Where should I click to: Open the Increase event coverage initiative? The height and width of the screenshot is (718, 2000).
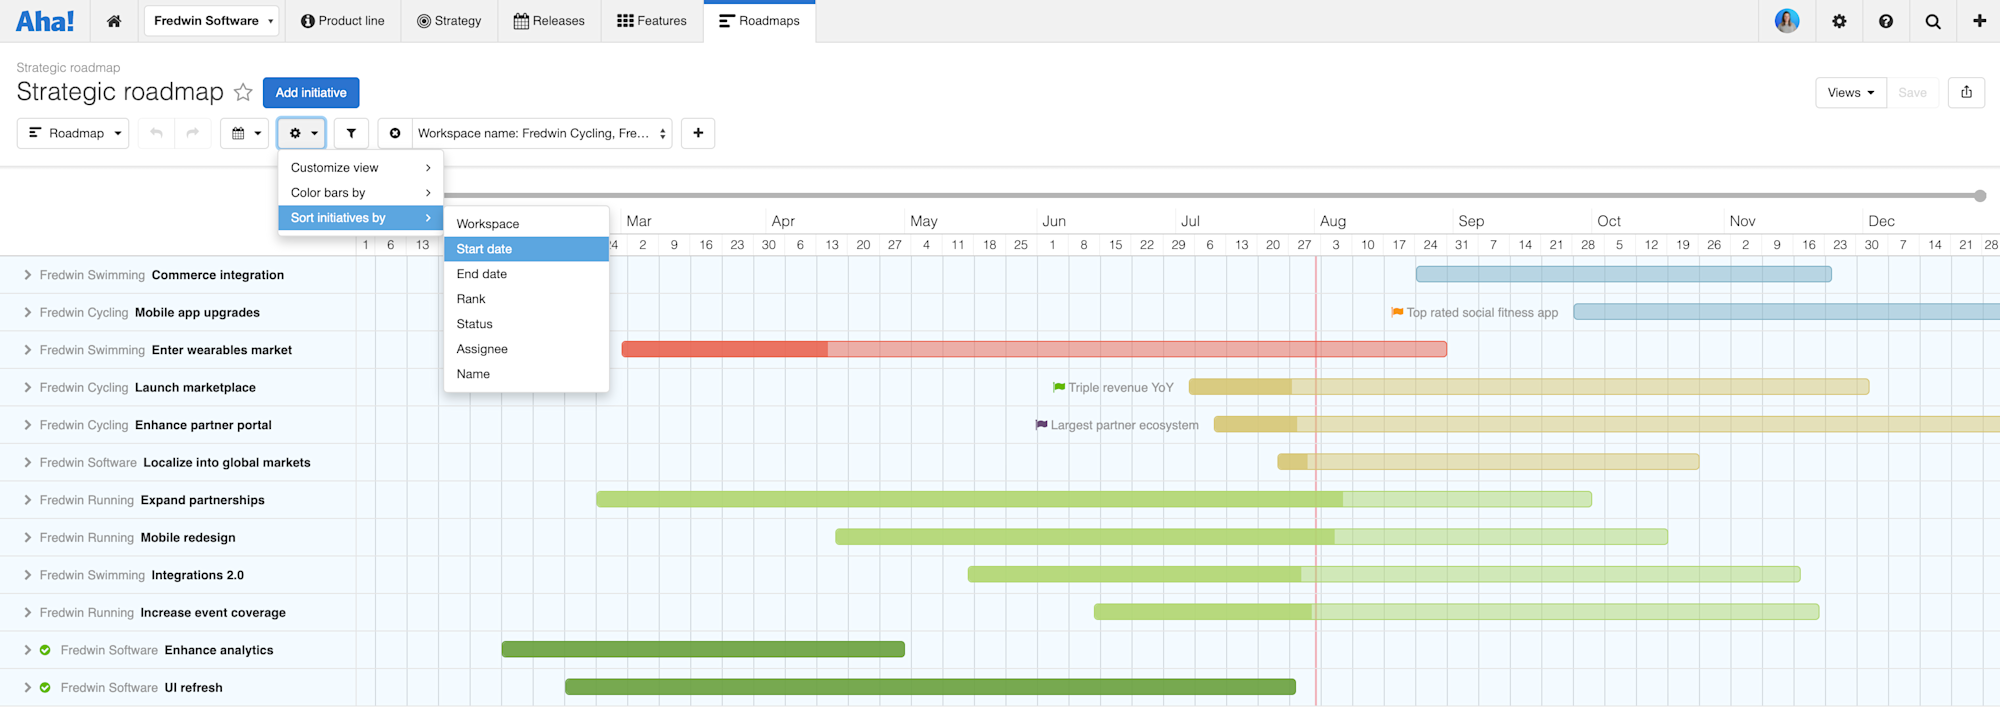pyautogui.click(x=213, y=613)
